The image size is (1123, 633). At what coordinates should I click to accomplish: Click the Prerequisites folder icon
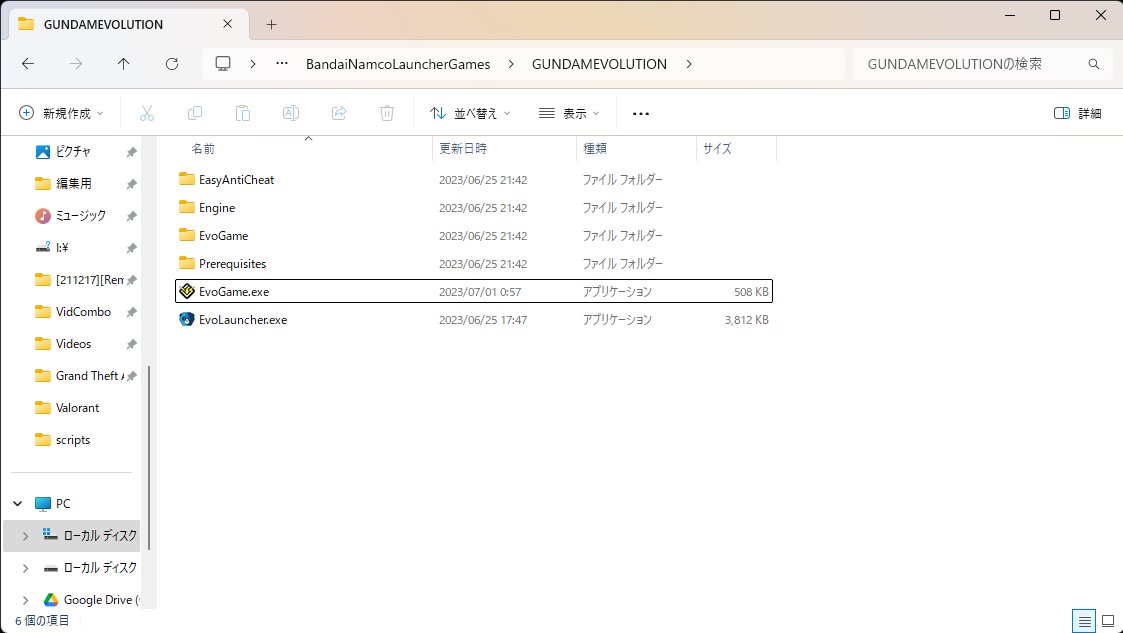[187, 263]
